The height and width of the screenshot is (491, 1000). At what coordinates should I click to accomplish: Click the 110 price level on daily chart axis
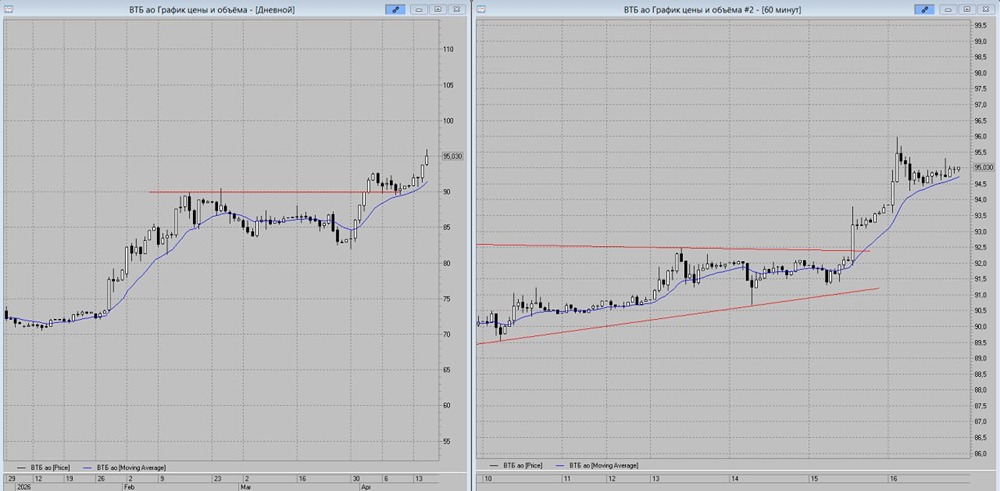[x=447, y=50]
